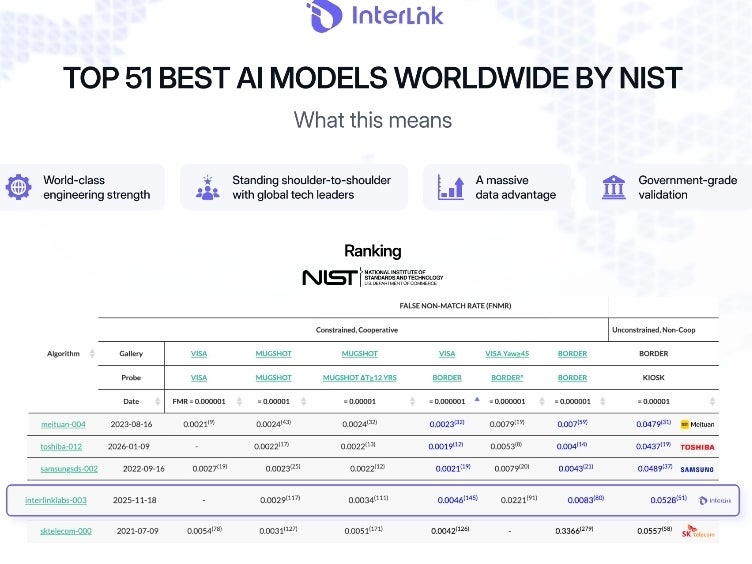Click the InterLink logo at the top
The height and width of the screenshot is (564, 752).
coord(375,15)
